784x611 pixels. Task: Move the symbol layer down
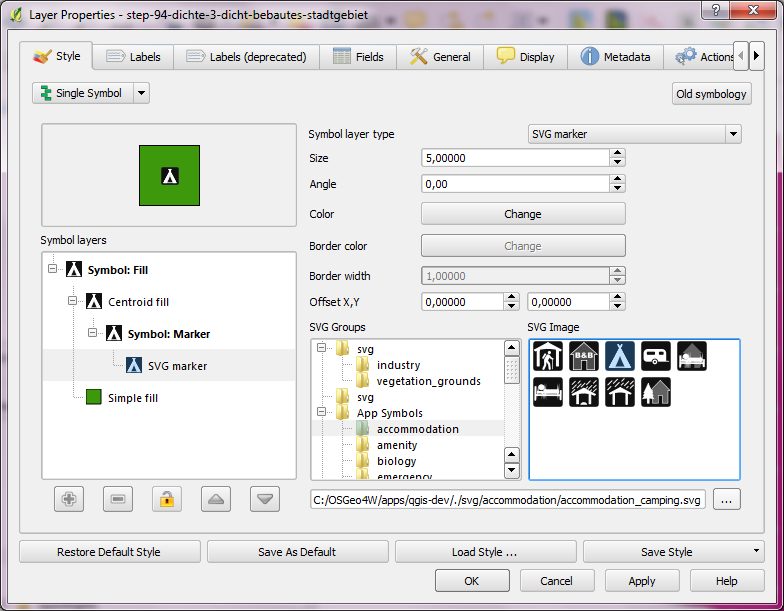[264, 498]
